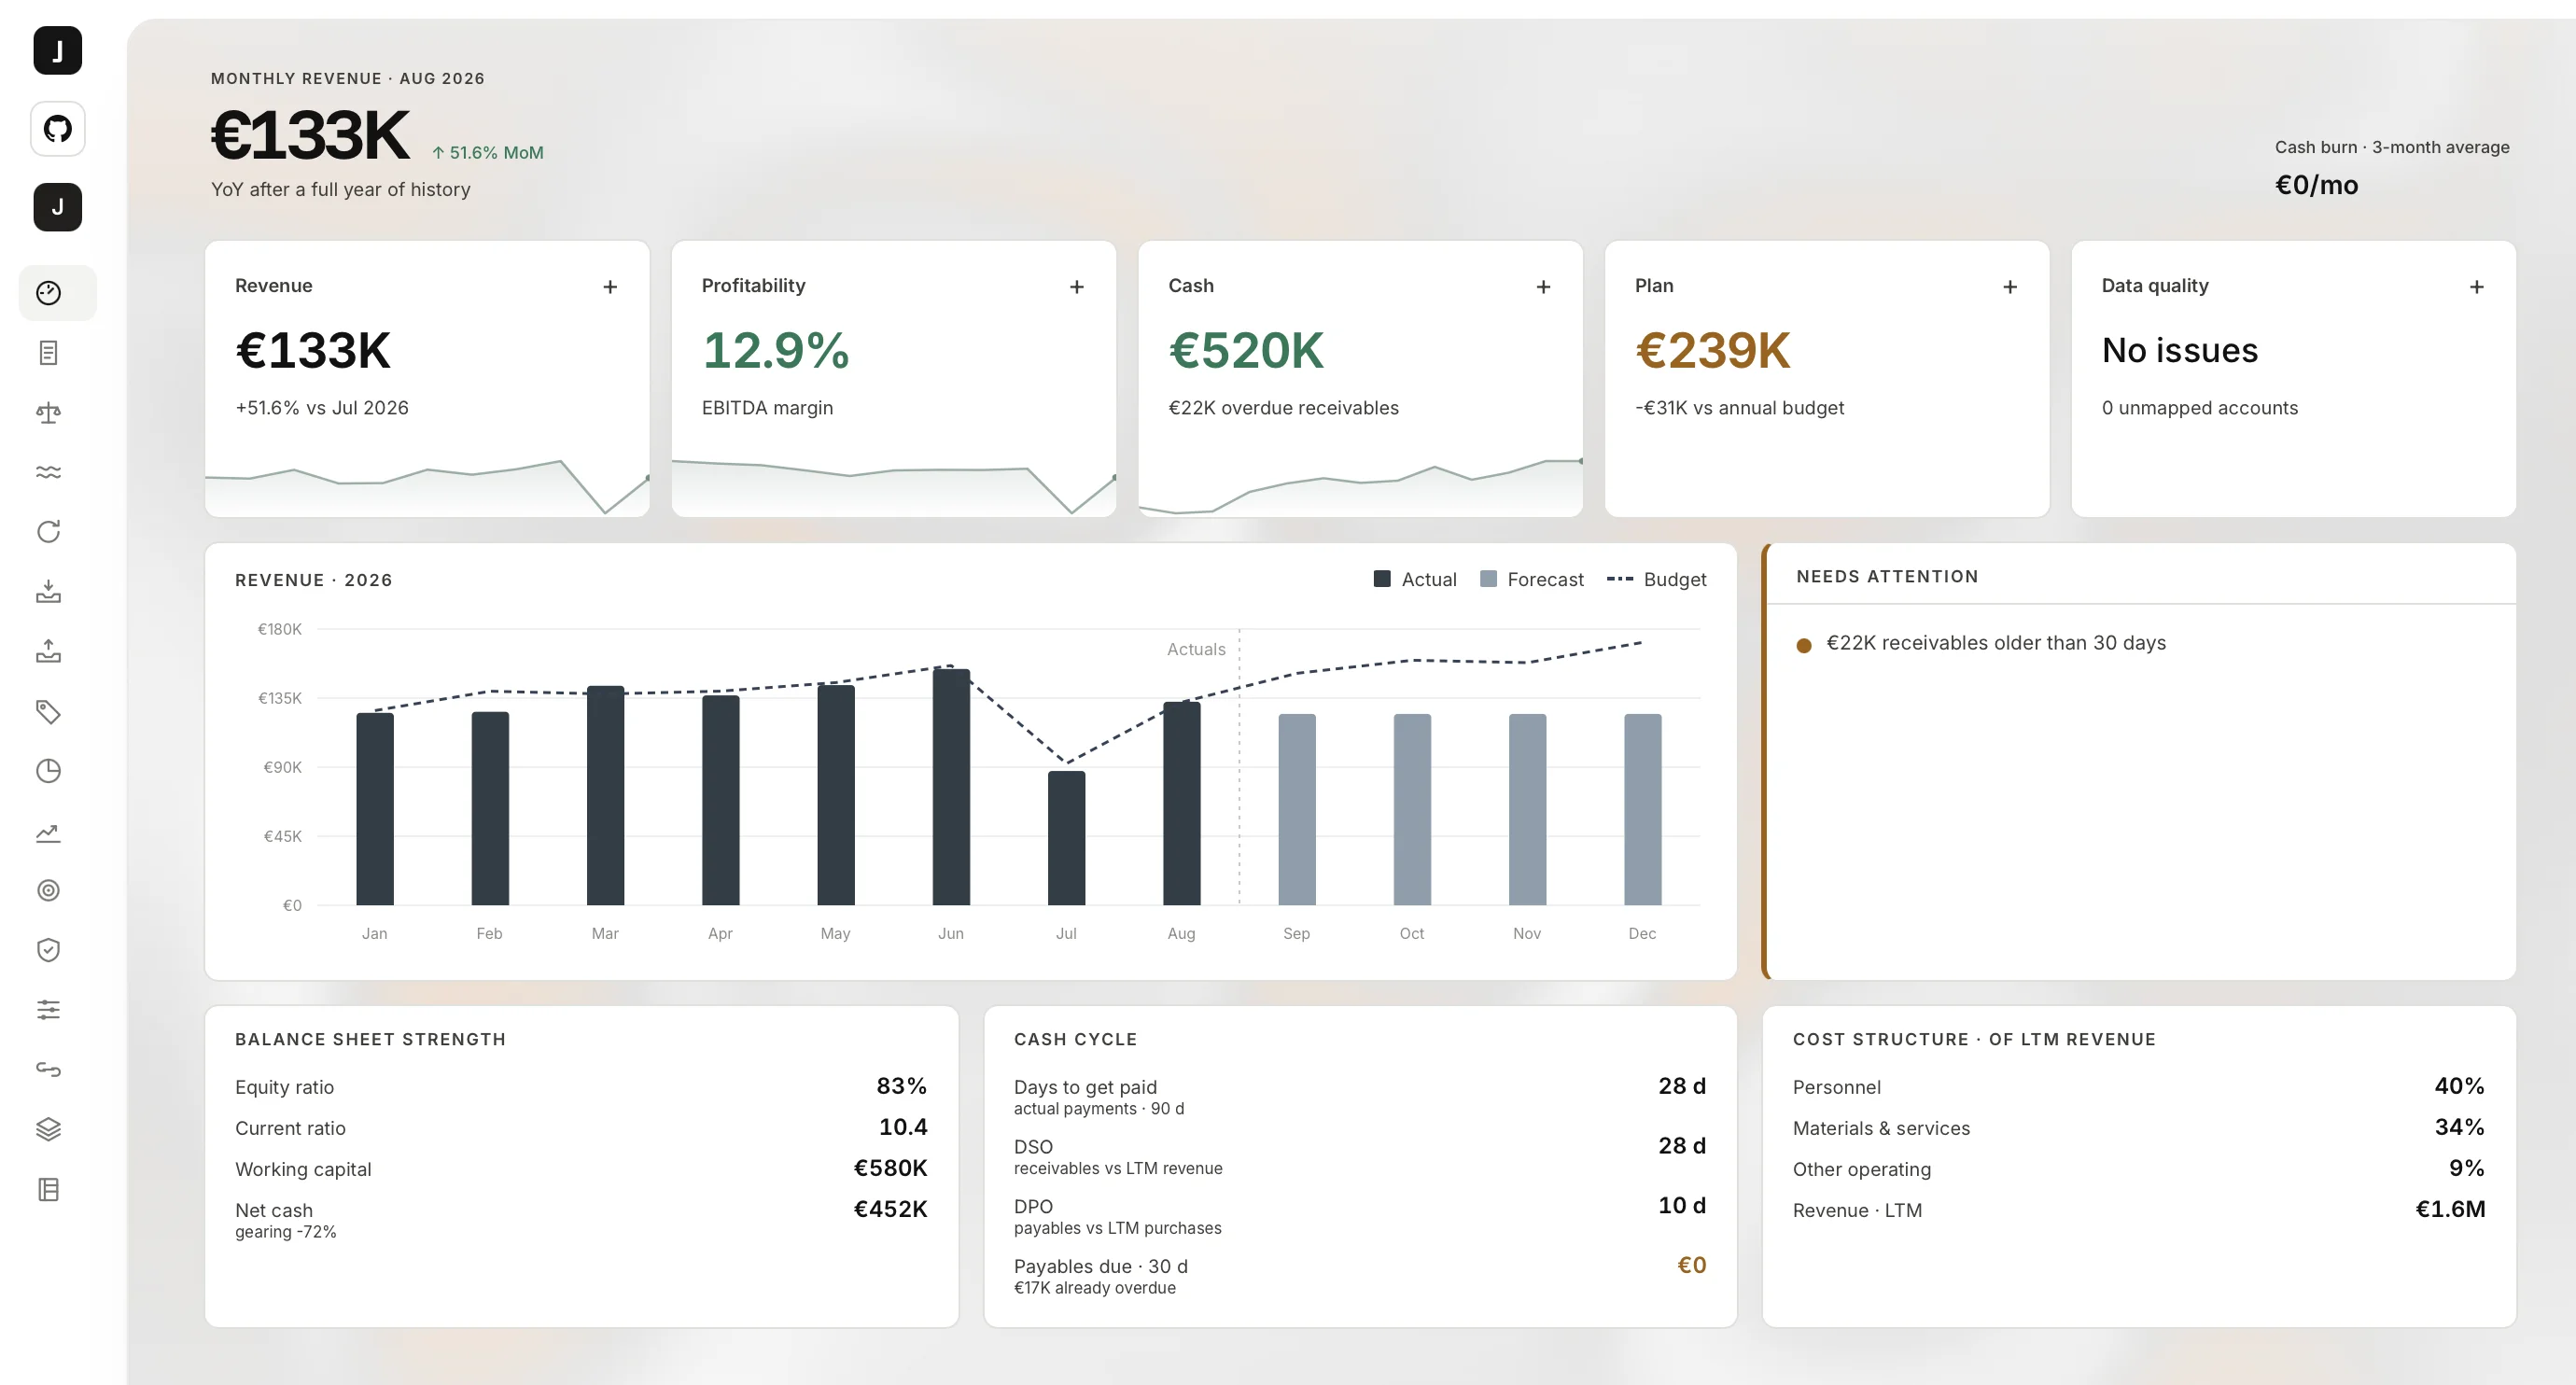Expand the Revenue card with its plus
This screenshot has width=2576, height=1385.
tap(610, 287)
